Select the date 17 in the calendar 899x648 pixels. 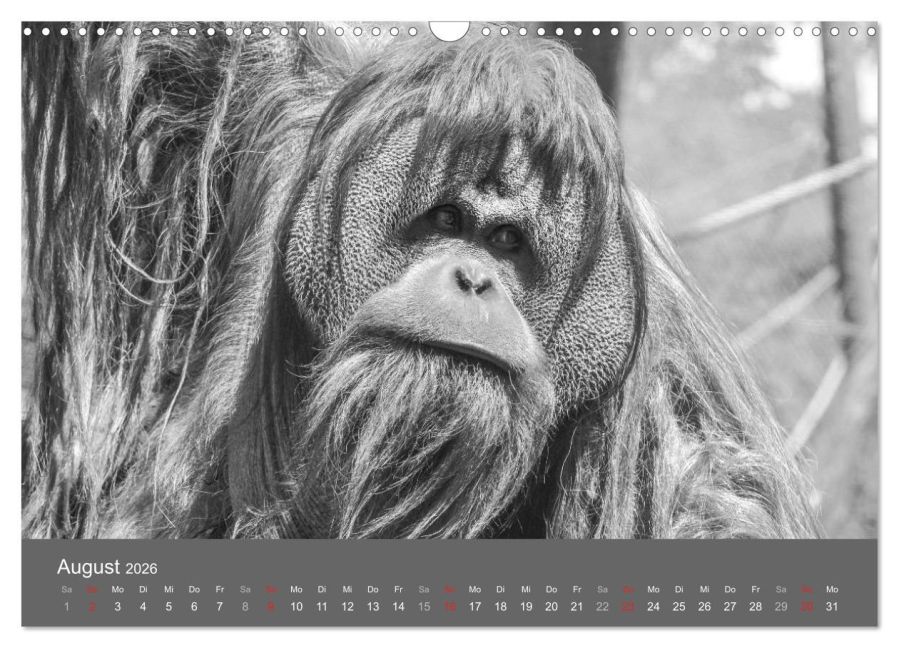[x=475, y=607]
